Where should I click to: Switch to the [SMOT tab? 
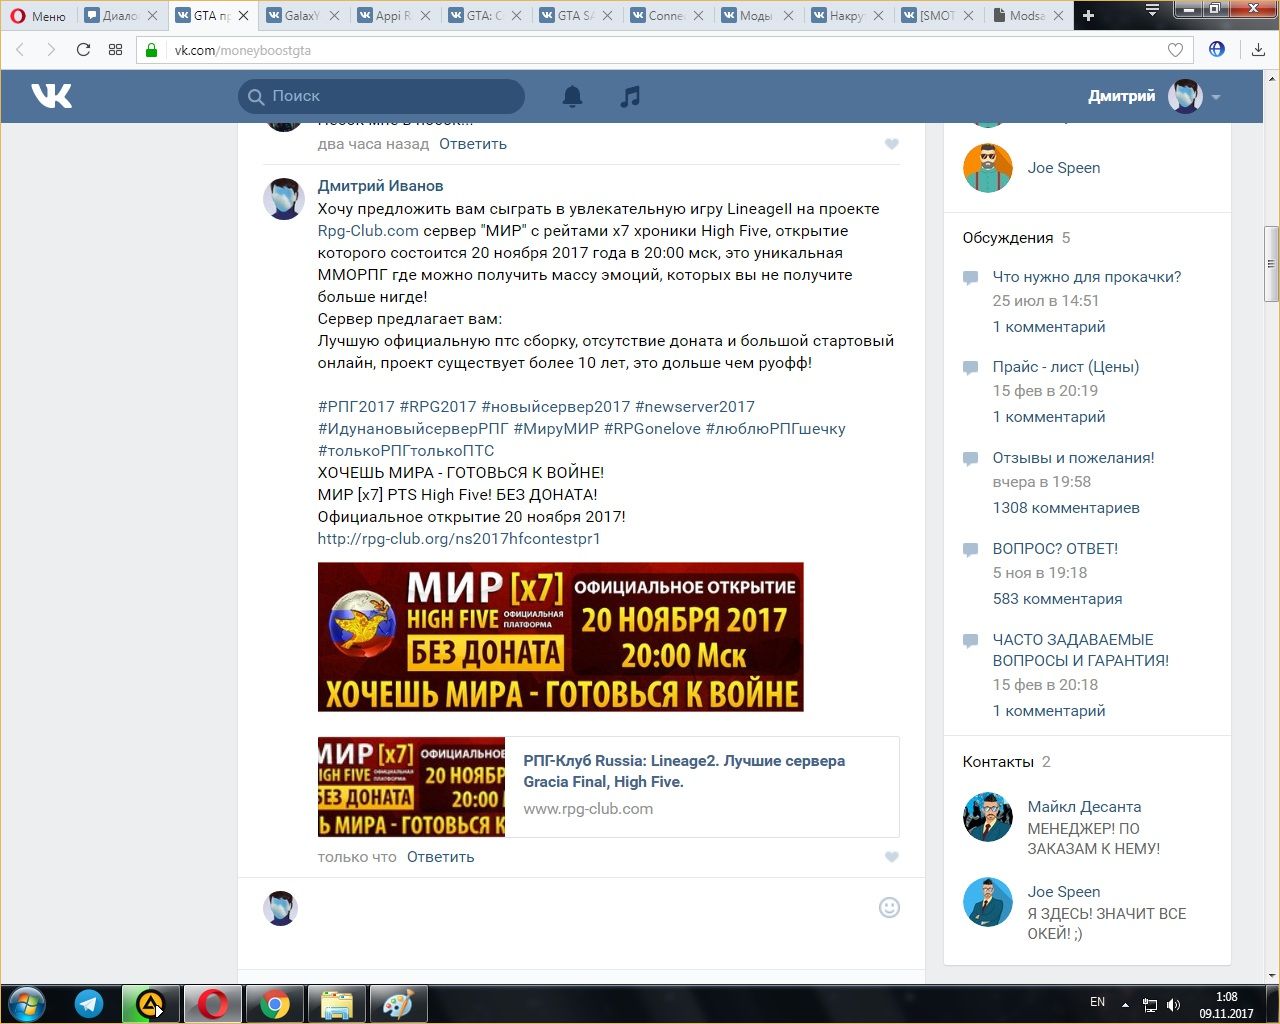[939, 16]
